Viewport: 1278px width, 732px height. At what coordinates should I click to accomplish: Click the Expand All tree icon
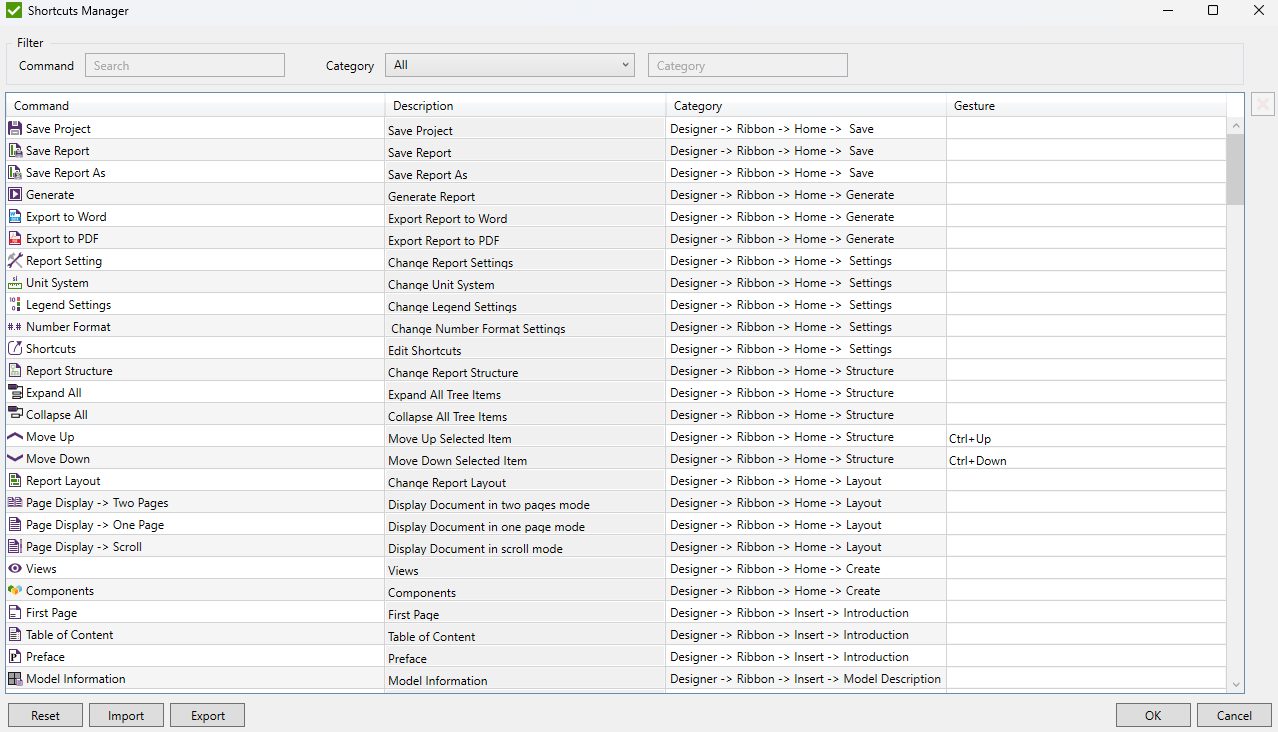click(x=14, y=392)
